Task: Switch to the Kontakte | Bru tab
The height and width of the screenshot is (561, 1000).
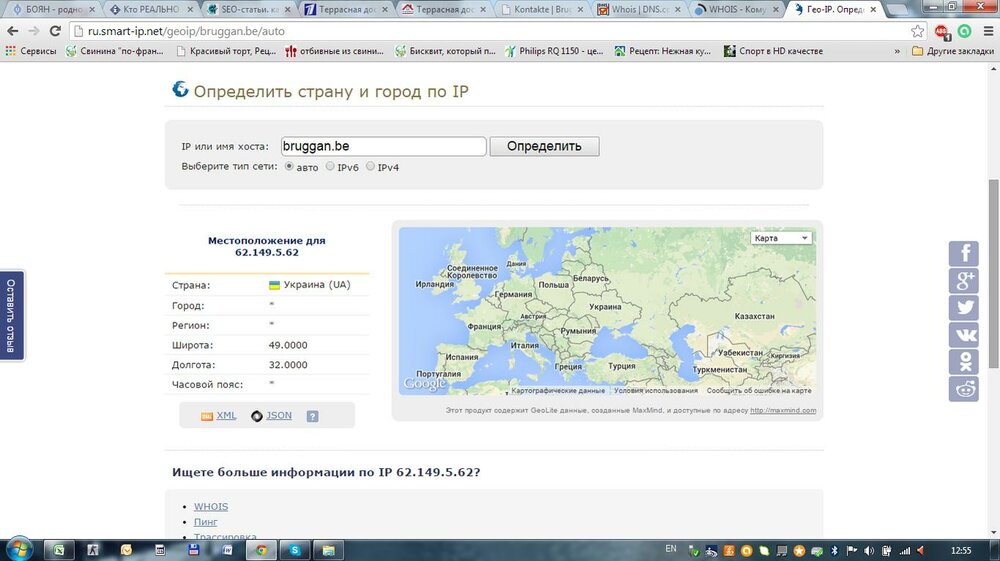Action: click(541, 10)
